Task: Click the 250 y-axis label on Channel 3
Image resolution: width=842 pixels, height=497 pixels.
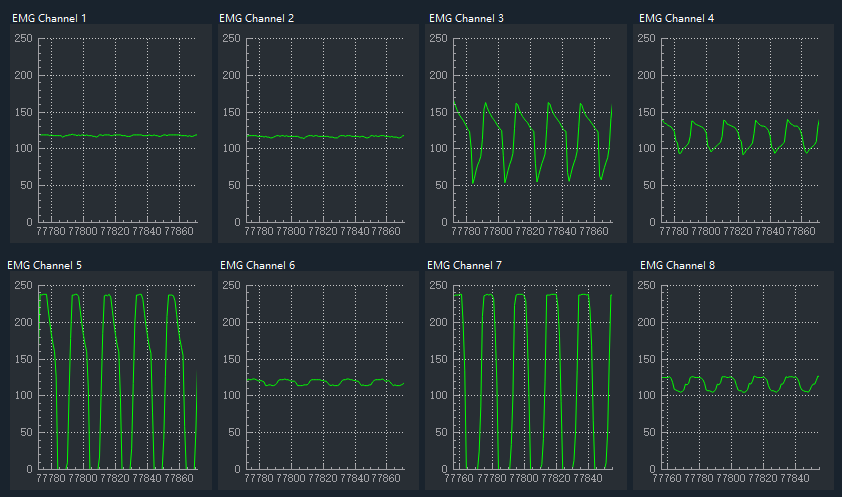Action: [x=436, y=39]
